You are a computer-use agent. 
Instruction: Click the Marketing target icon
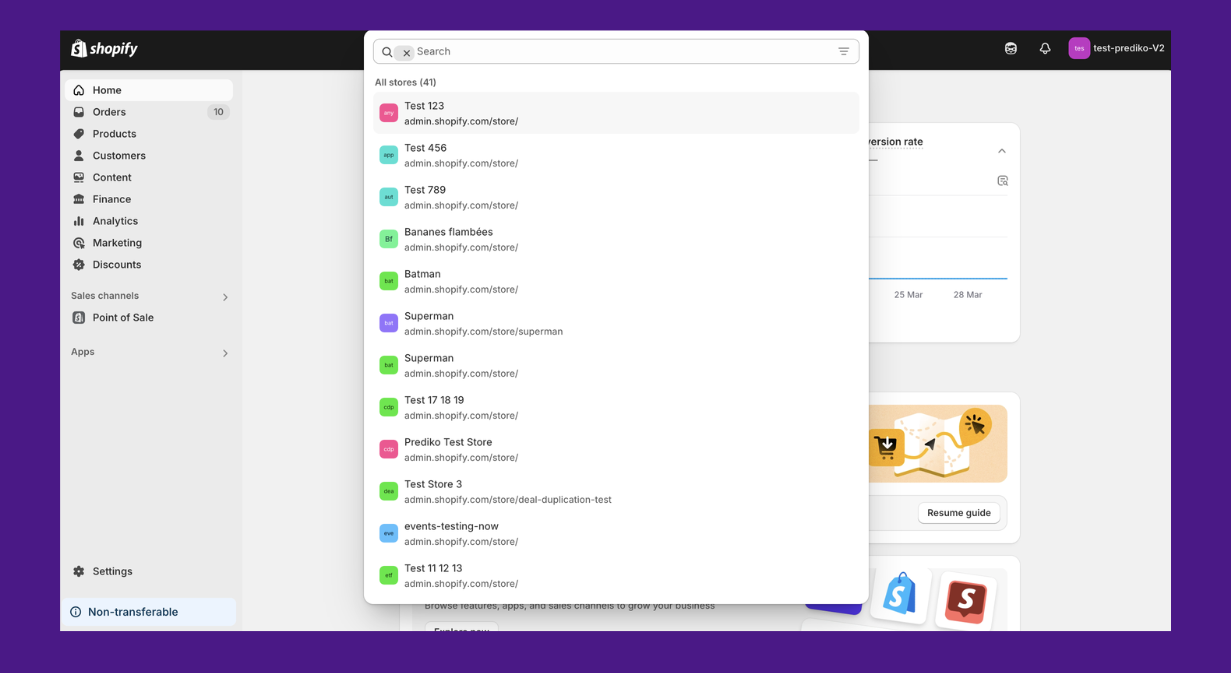point(79,243)
